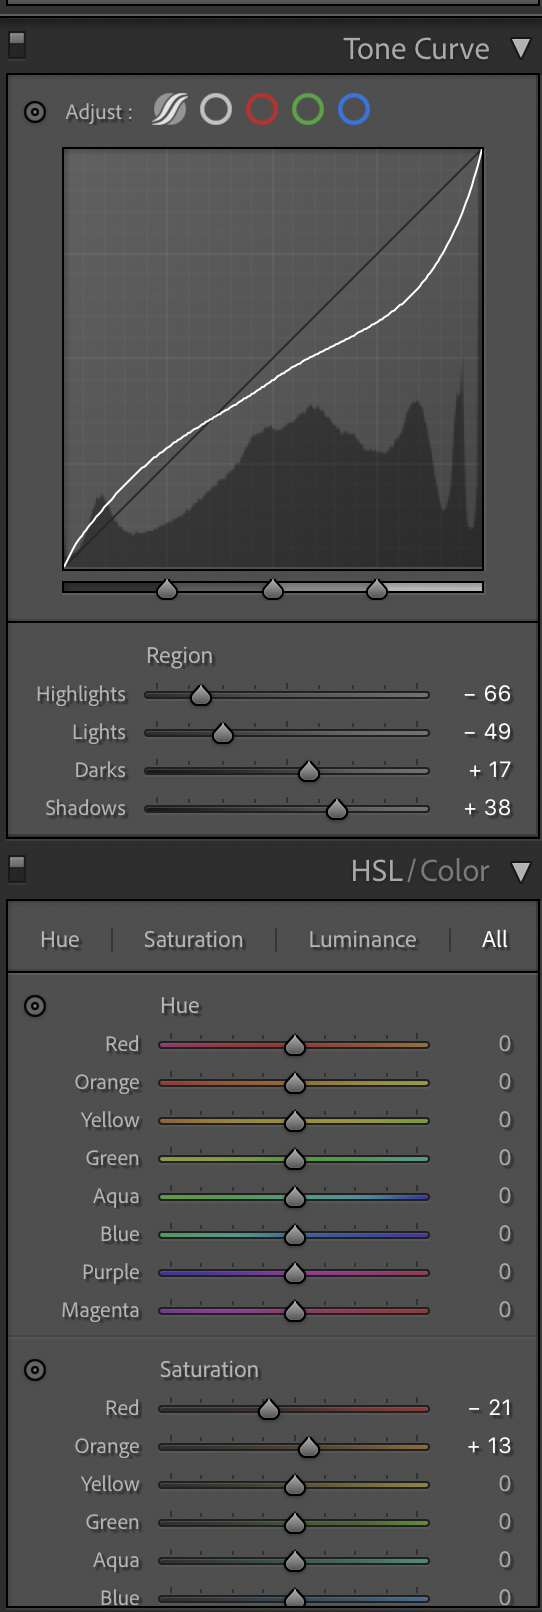
Task: Collapse the HSL/Color panel triangle
Action: coord(521,871)
